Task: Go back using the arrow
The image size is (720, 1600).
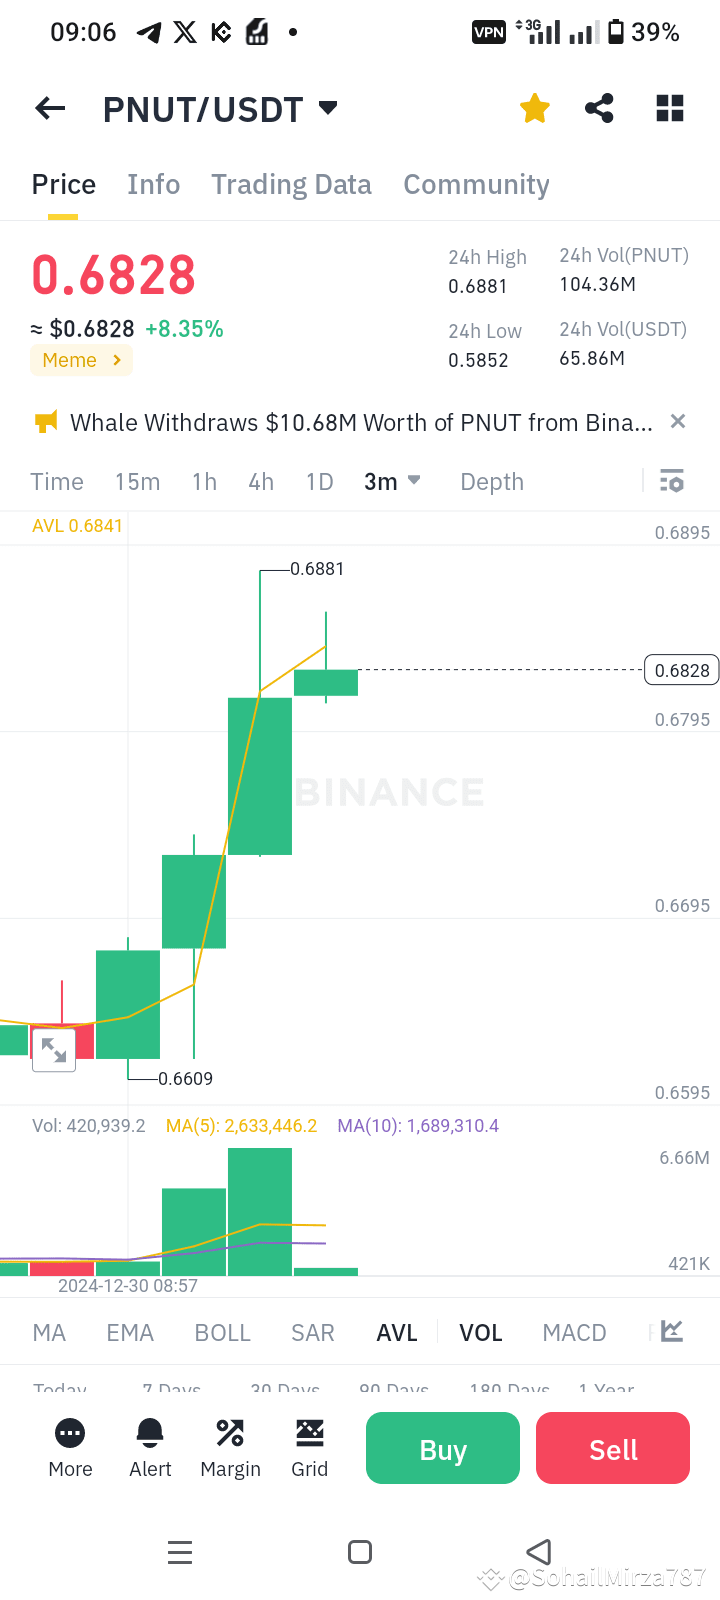Action: 49,108
